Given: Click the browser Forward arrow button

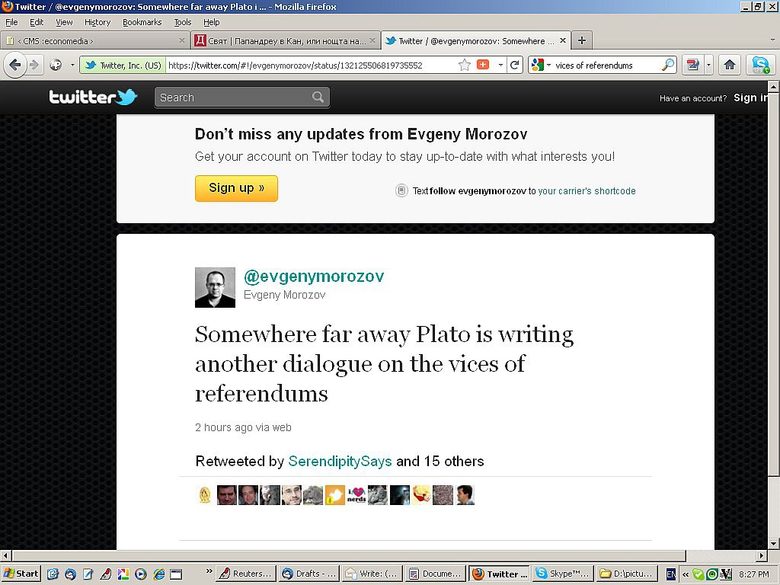Looking at the screenshot, I should pos(34,65).
